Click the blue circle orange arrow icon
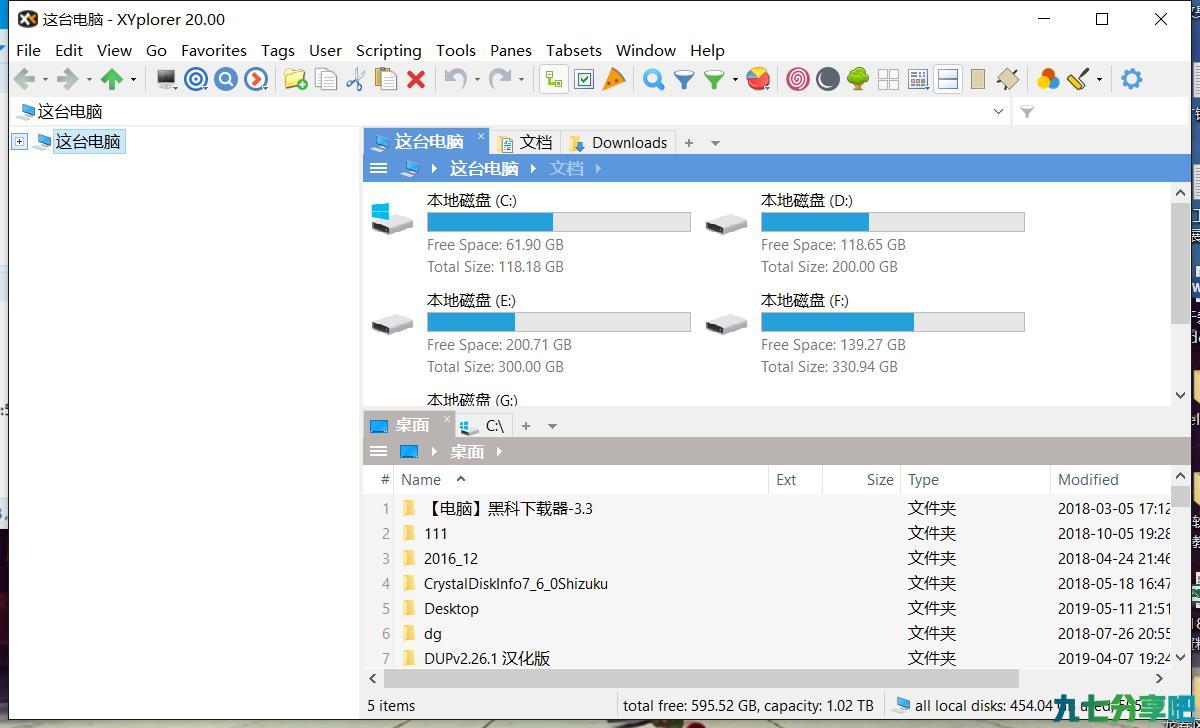This screenshot has width=1200, height=728. 256,79
